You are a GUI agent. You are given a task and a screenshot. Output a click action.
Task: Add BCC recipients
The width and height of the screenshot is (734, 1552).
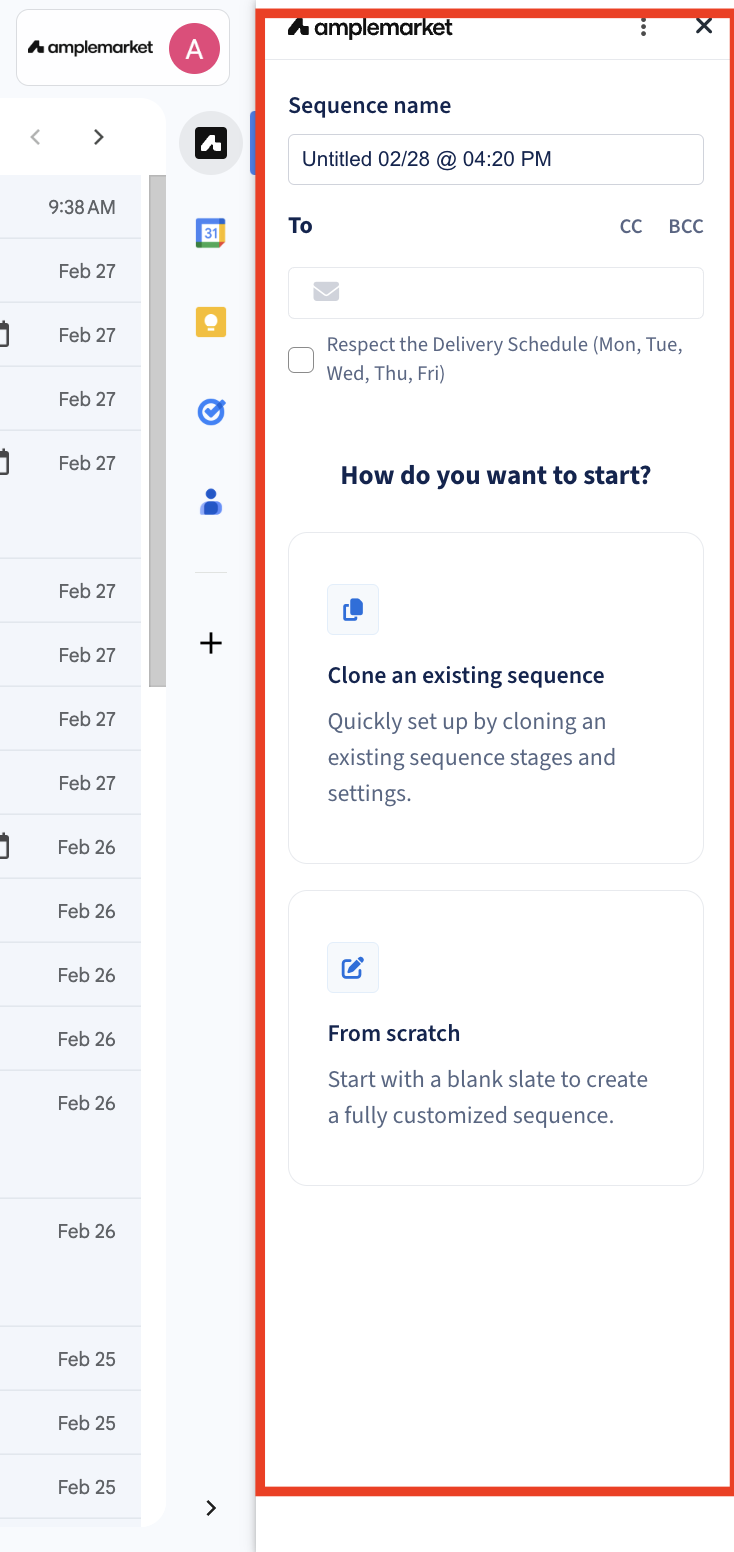point(686,227)
